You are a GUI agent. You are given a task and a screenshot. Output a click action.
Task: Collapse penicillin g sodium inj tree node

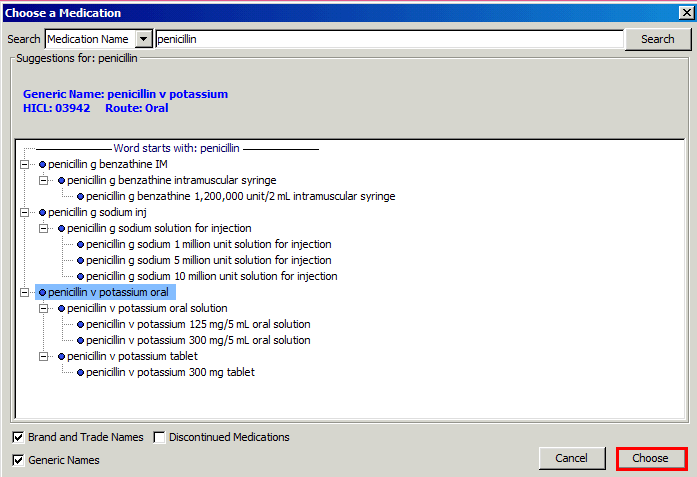25,212
